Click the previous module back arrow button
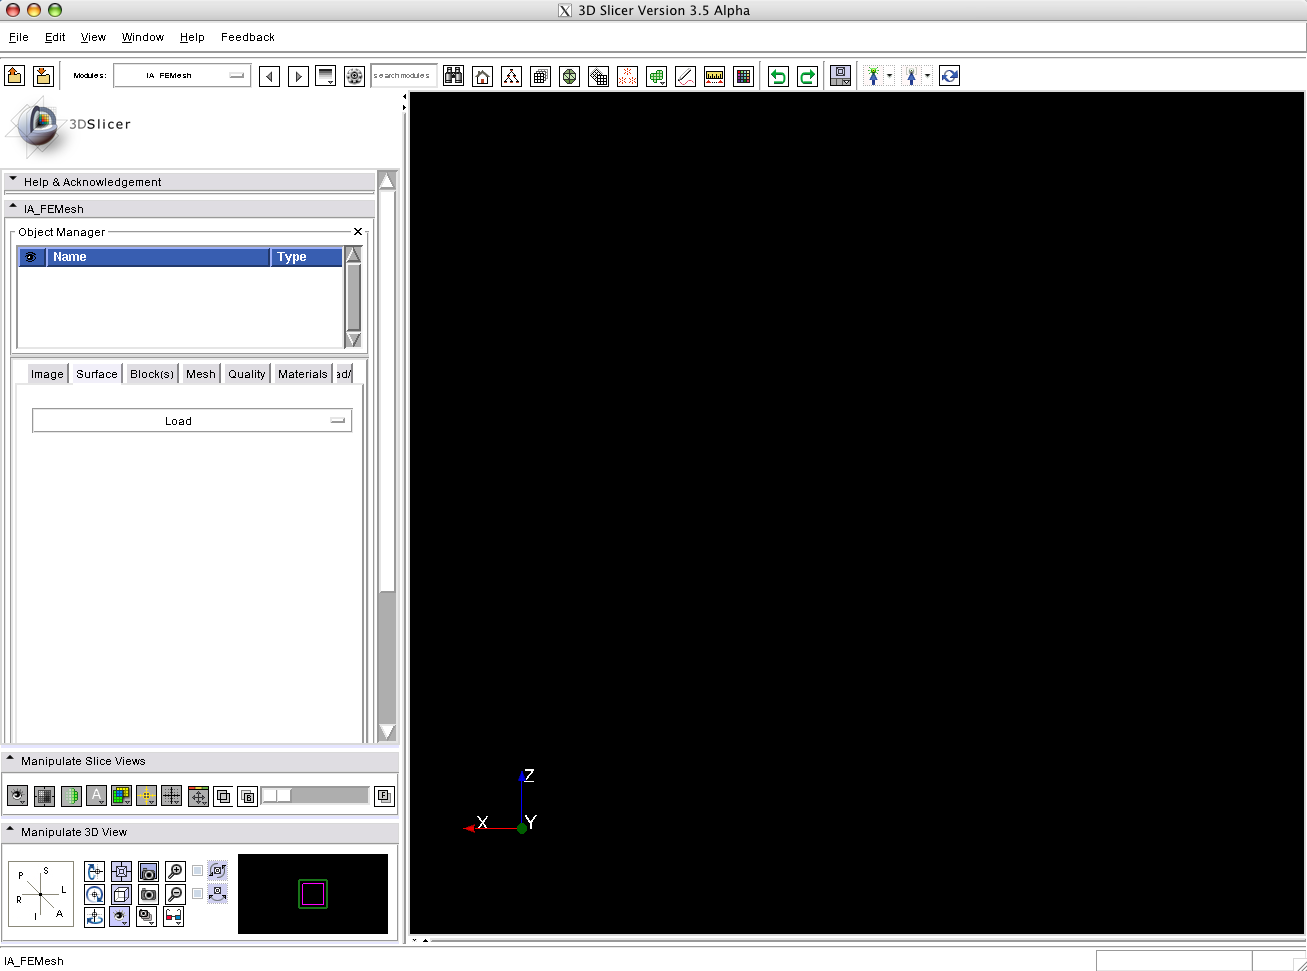 pyautogui.click(x=269, y=76)
